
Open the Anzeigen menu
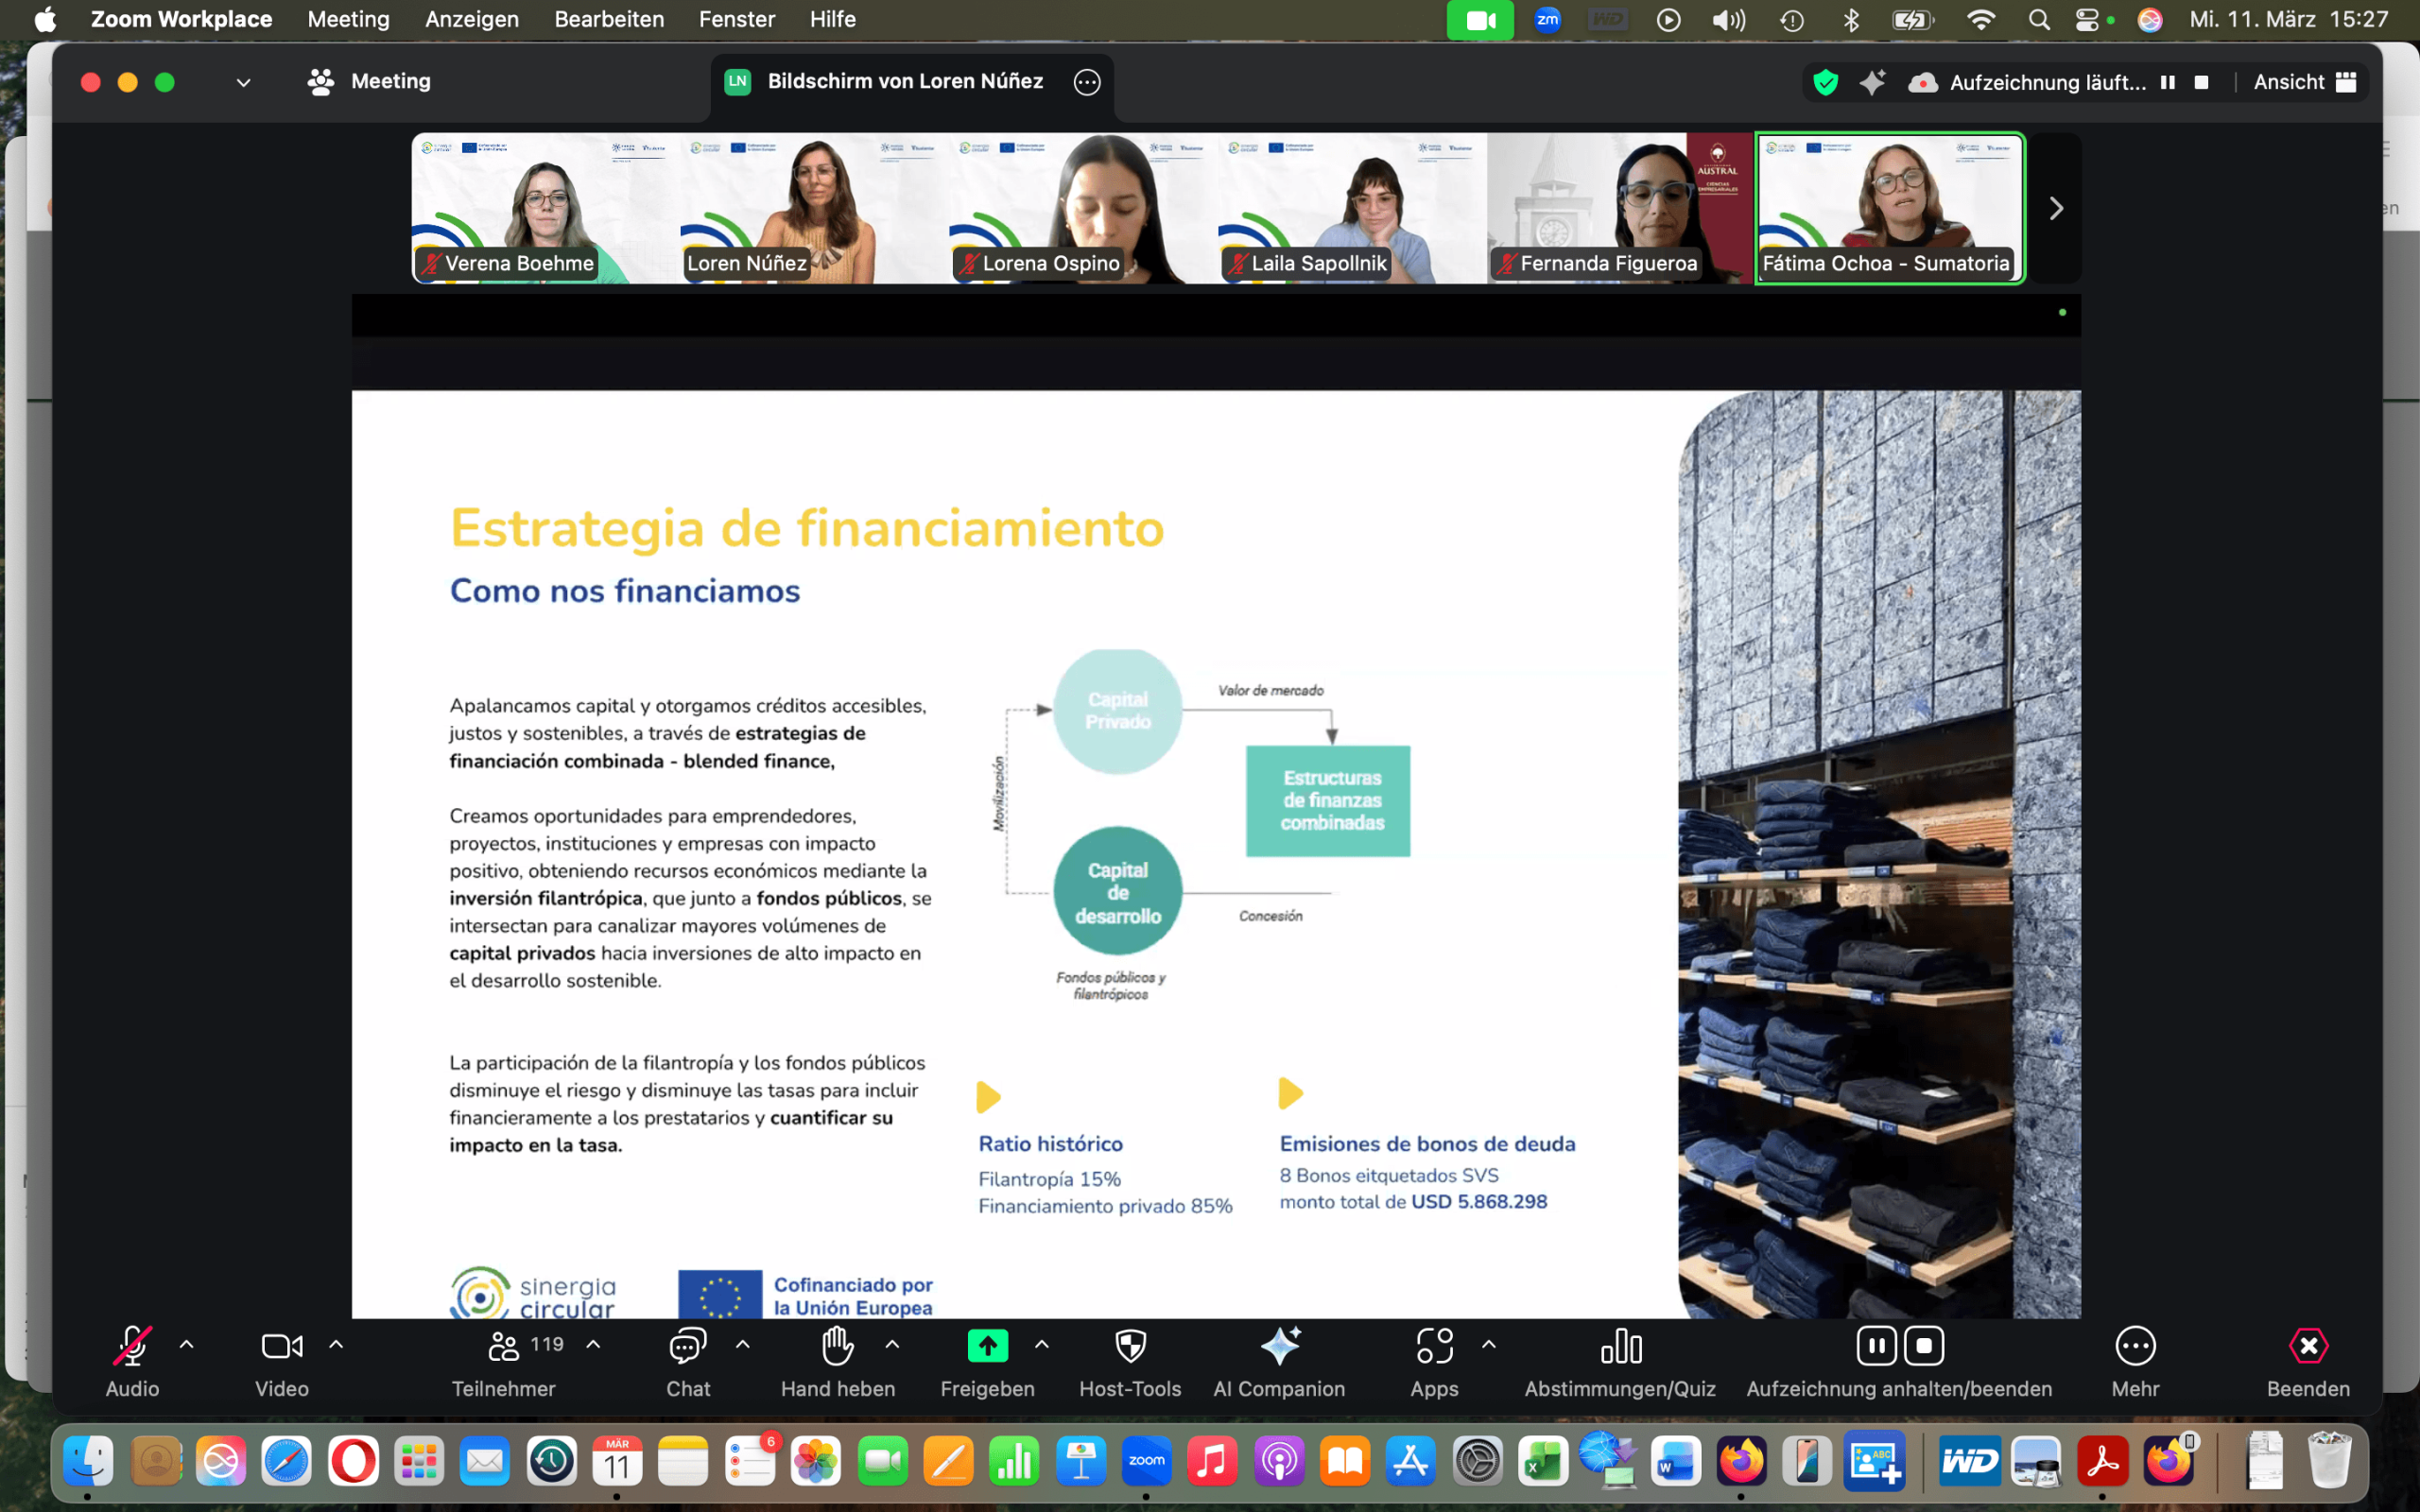[471, 19]
